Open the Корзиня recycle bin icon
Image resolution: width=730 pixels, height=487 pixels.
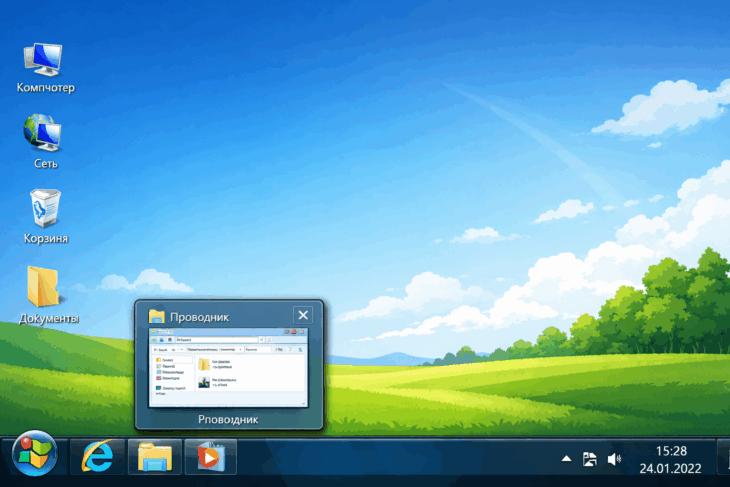tap(46, 216)
